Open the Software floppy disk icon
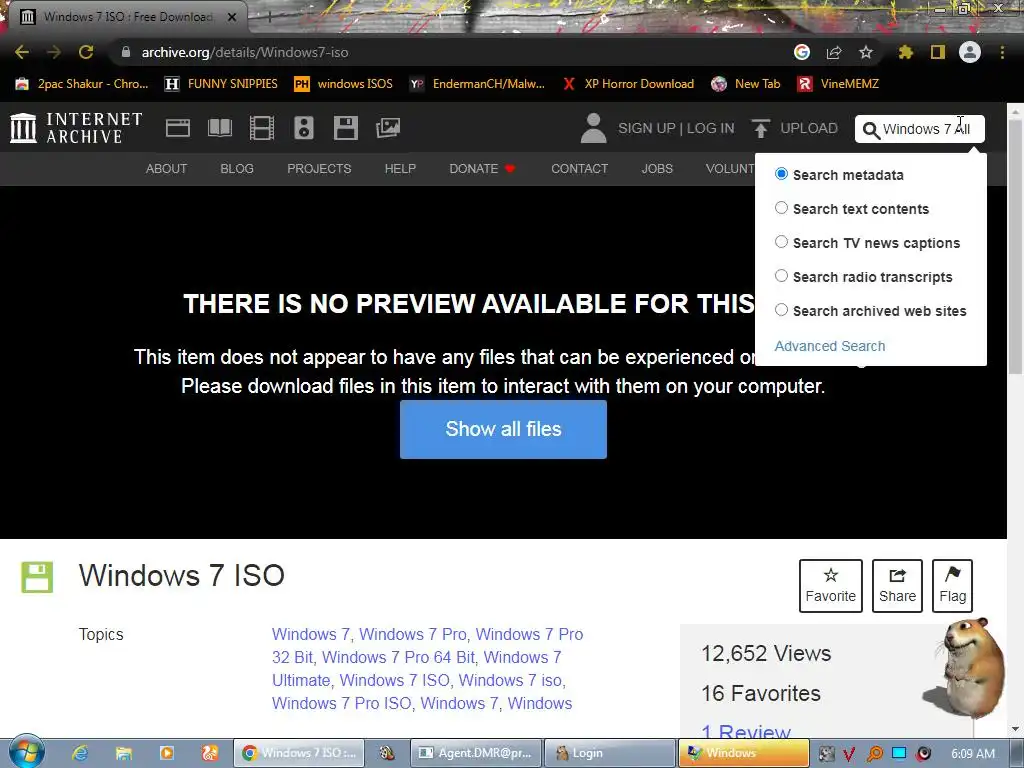This screenshot has height=768, width=1024. tap(345, 128)
